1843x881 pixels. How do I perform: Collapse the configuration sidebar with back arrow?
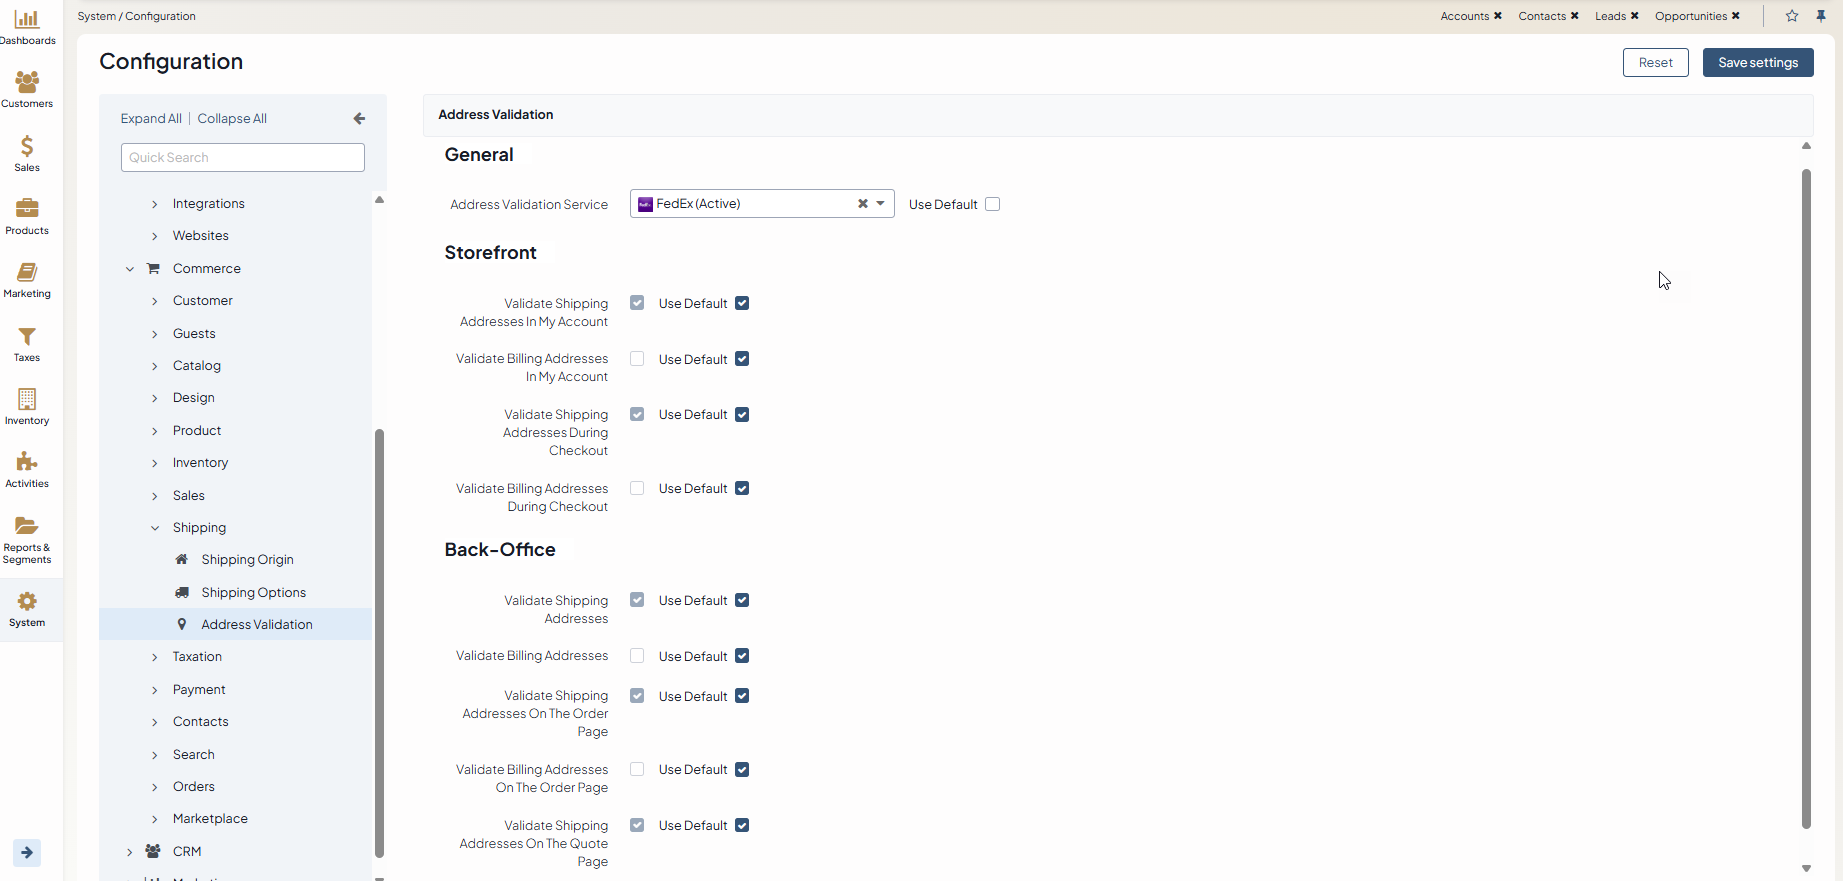tap(359, 119)
